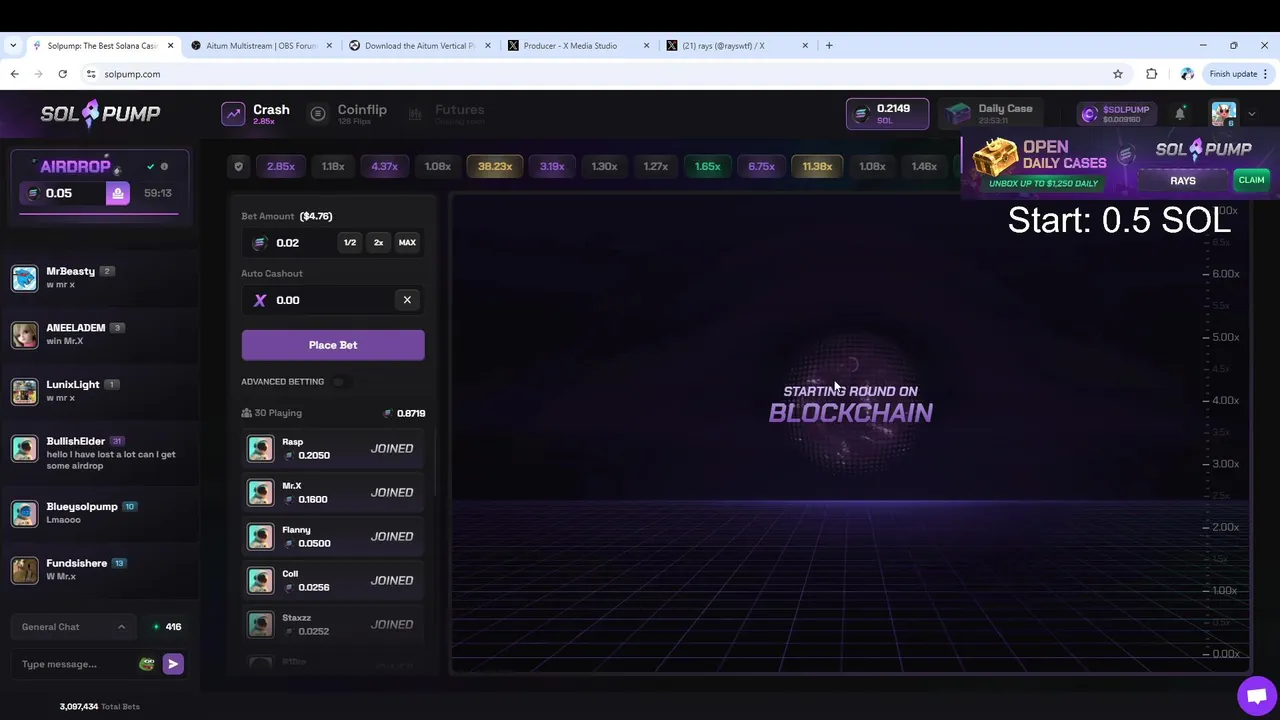Viewport: 1280px width, 720px height.
Task: Click the CLAIM button on the banner
Action: (1251, 180)
